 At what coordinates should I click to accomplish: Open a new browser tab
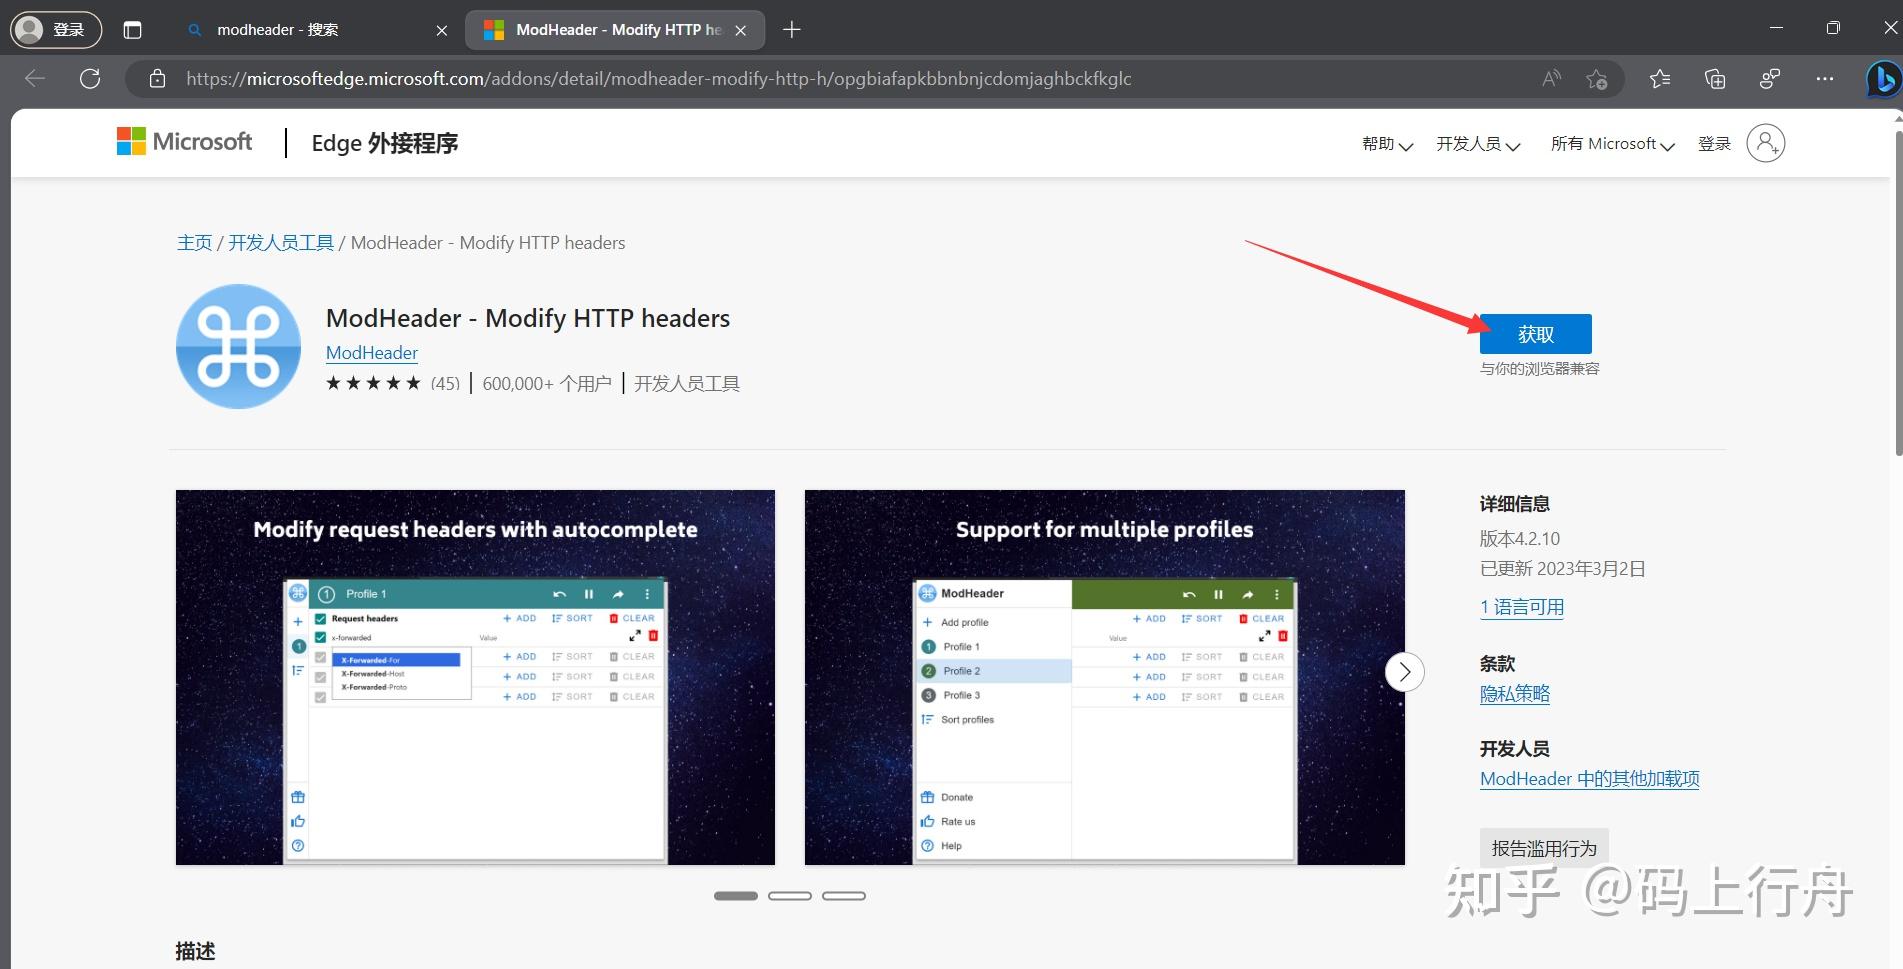(x=792, y=30)
